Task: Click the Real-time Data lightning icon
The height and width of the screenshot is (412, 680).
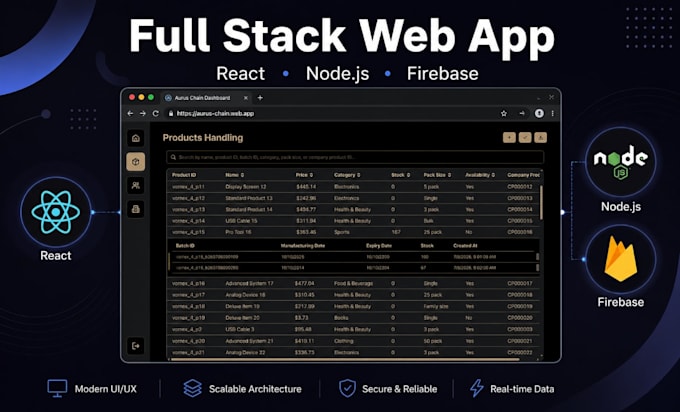Action: [x=477, y=388]
